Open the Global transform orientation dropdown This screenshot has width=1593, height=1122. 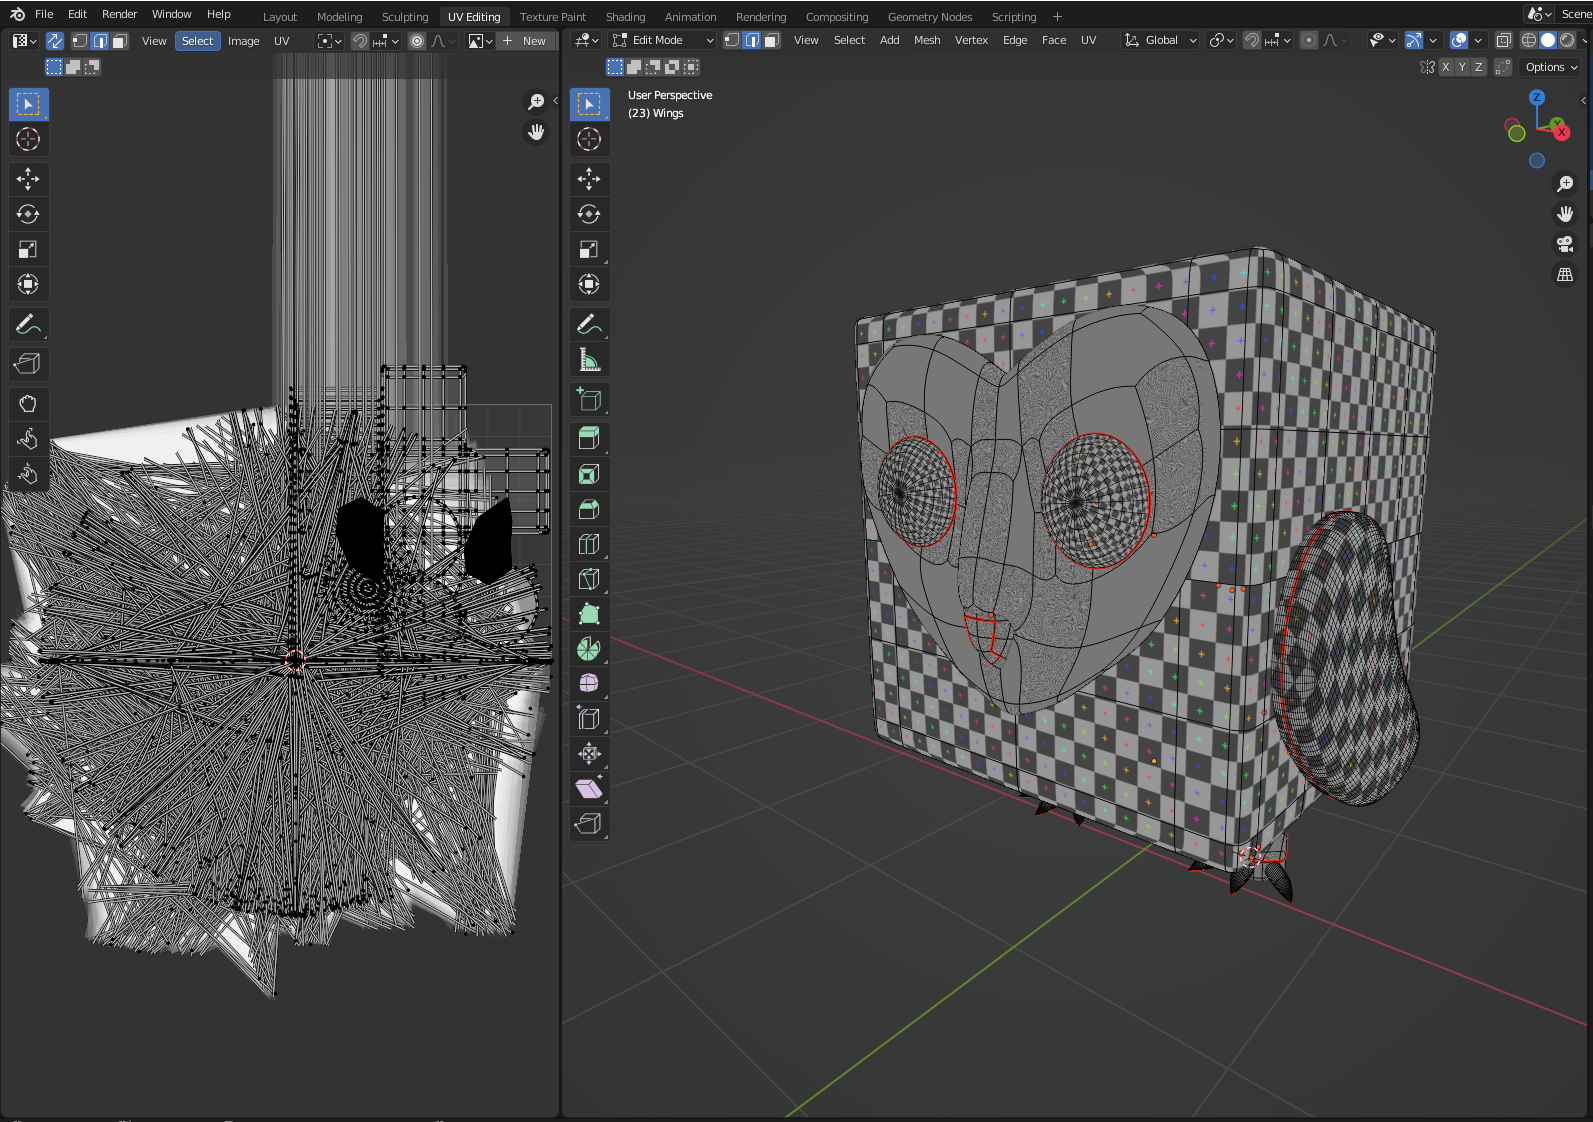tap(1160, 40)
